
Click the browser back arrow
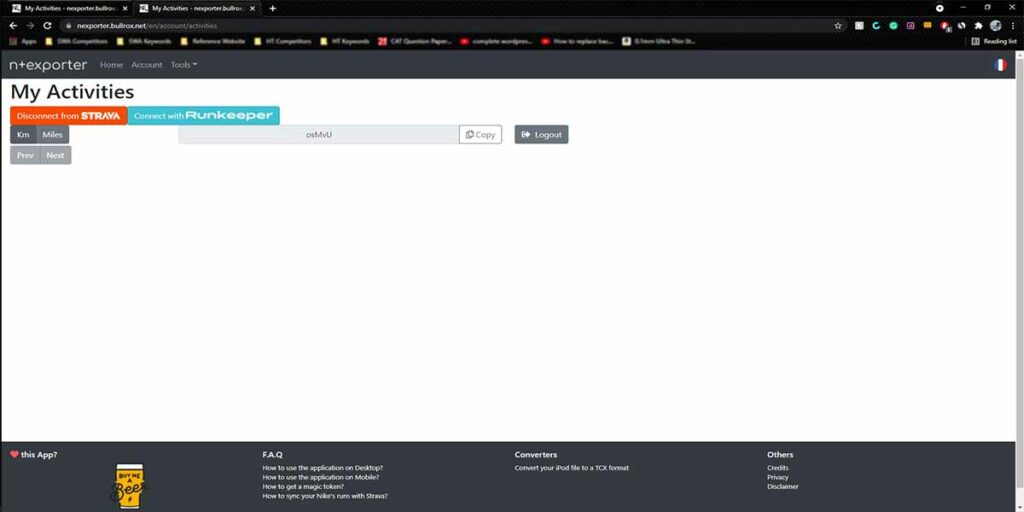[13, 25]
